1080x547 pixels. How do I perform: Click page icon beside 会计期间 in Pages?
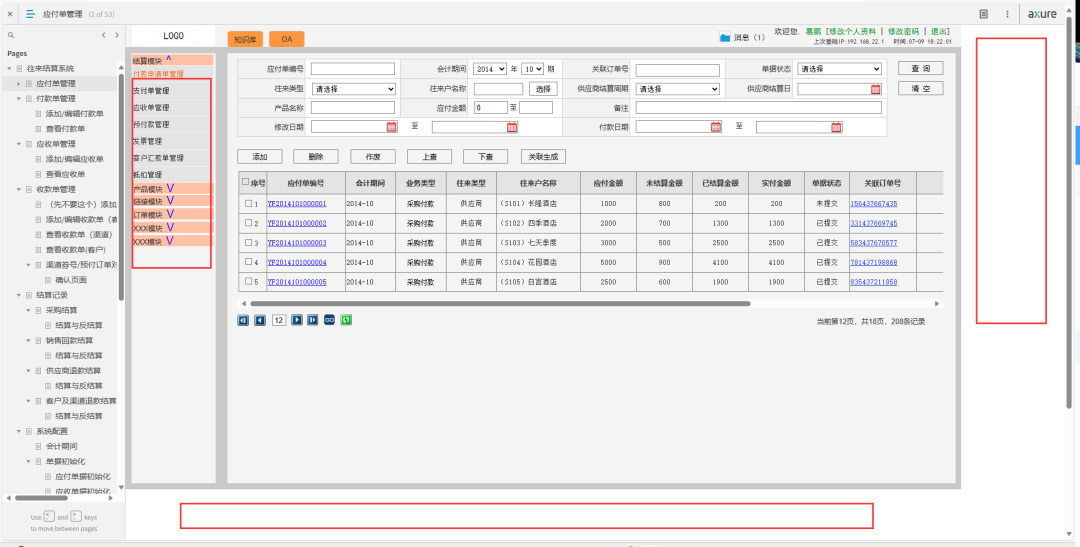pos(39,446)
